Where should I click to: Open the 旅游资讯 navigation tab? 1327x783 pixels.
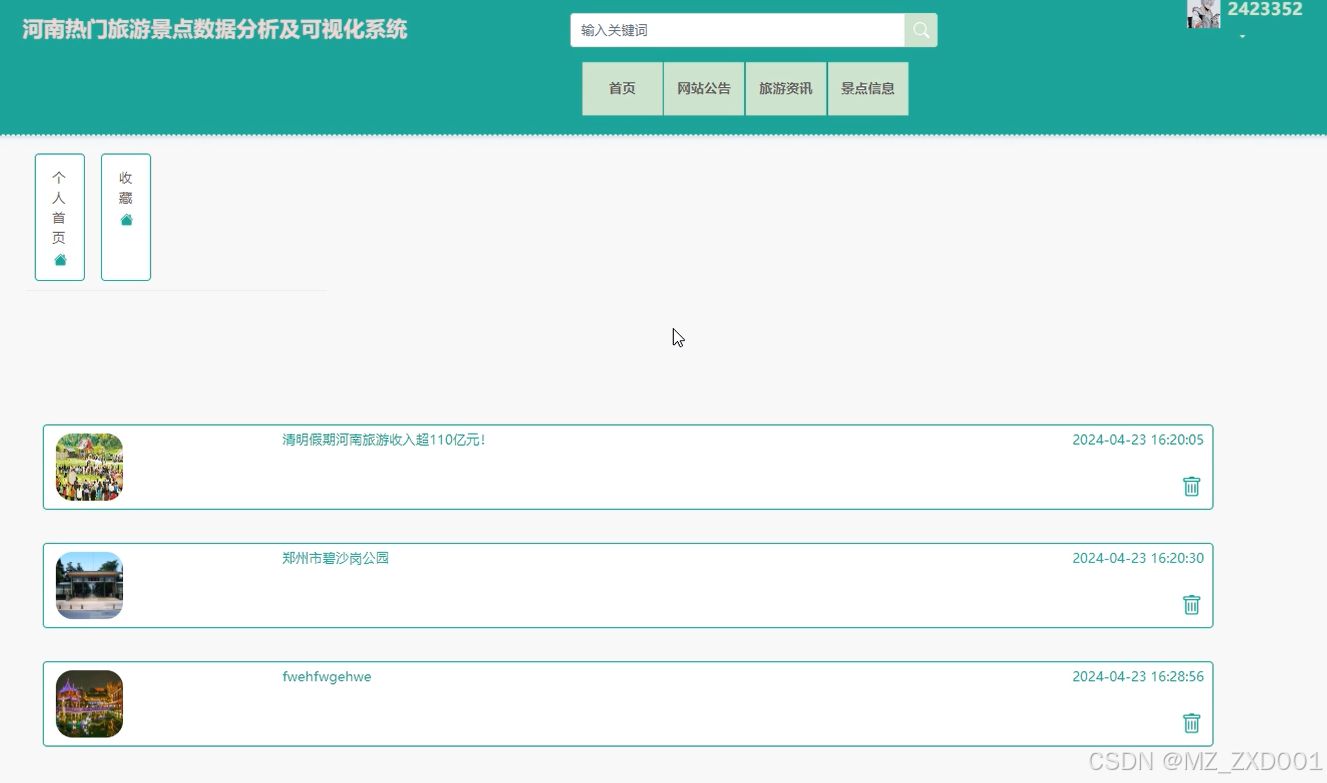point(786,89)
